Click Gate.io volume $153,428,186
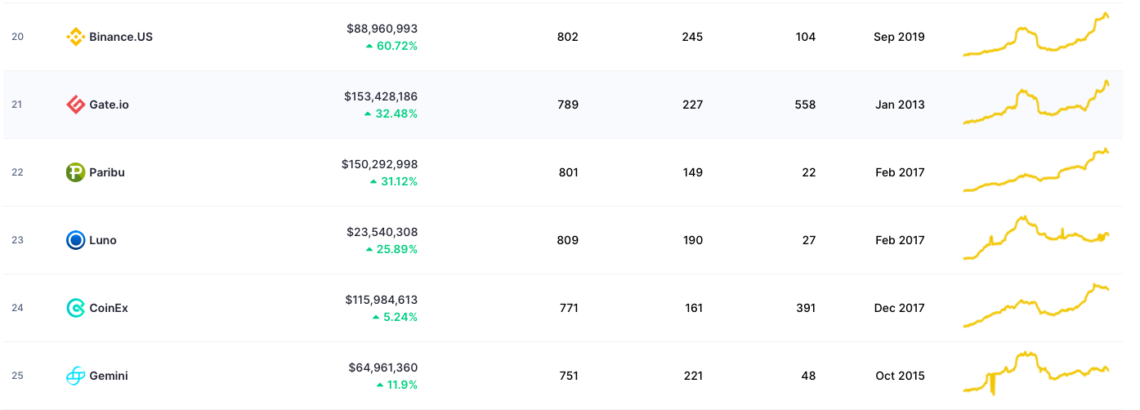Image resolution: width=1140 pixels, height=410 pixels. point(380,97)
